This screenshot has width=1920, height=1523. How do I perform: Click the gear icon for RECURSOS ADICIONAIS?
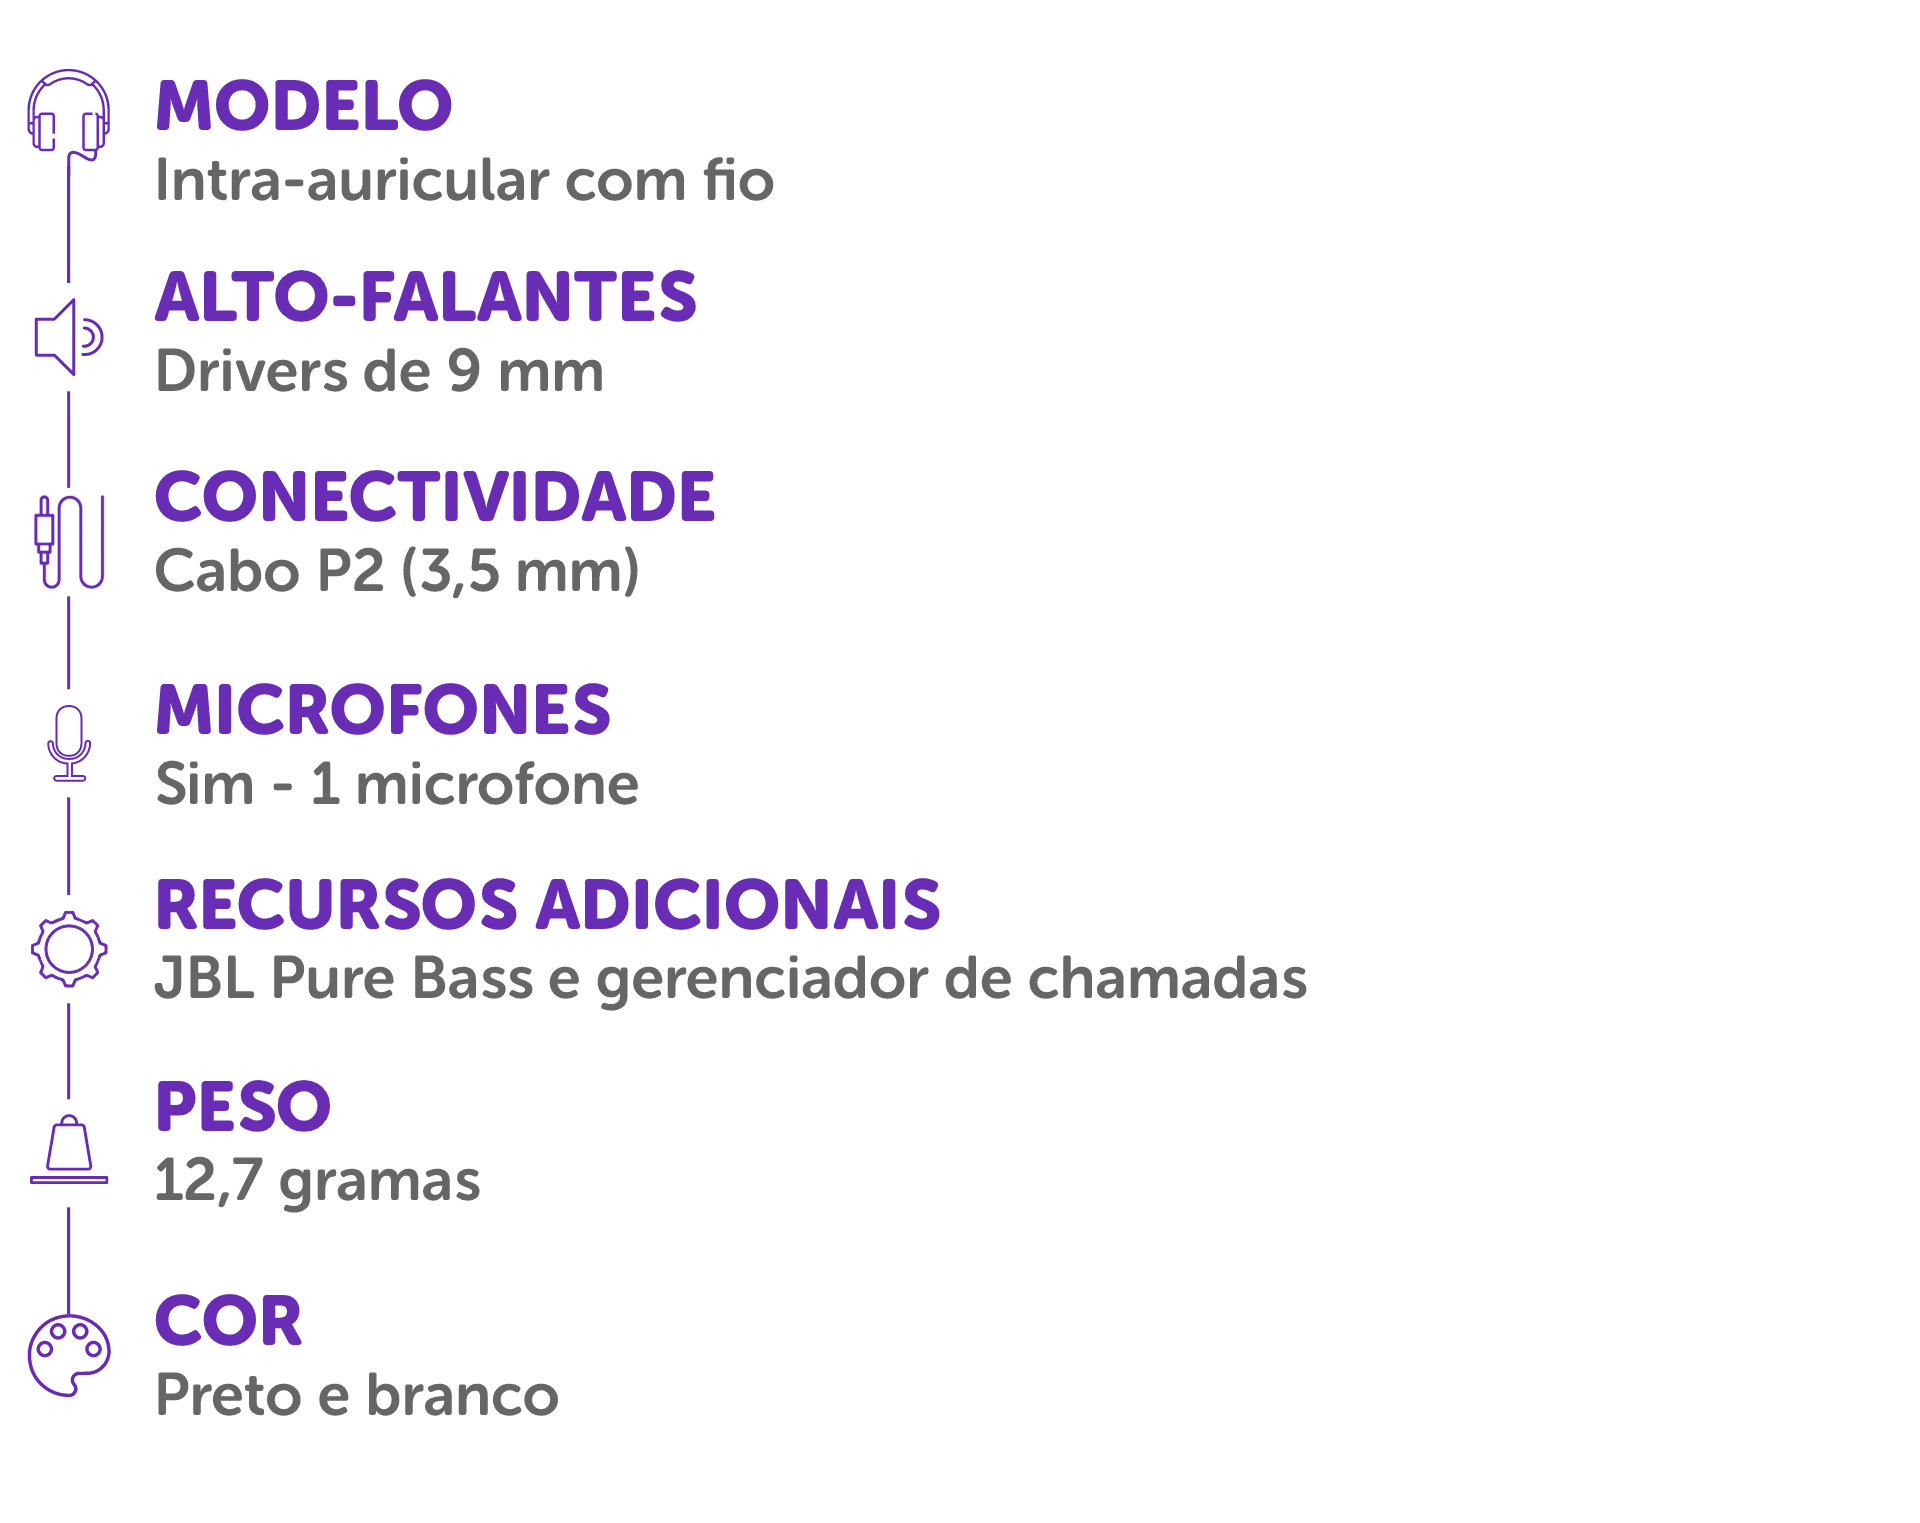coord(69,948)
